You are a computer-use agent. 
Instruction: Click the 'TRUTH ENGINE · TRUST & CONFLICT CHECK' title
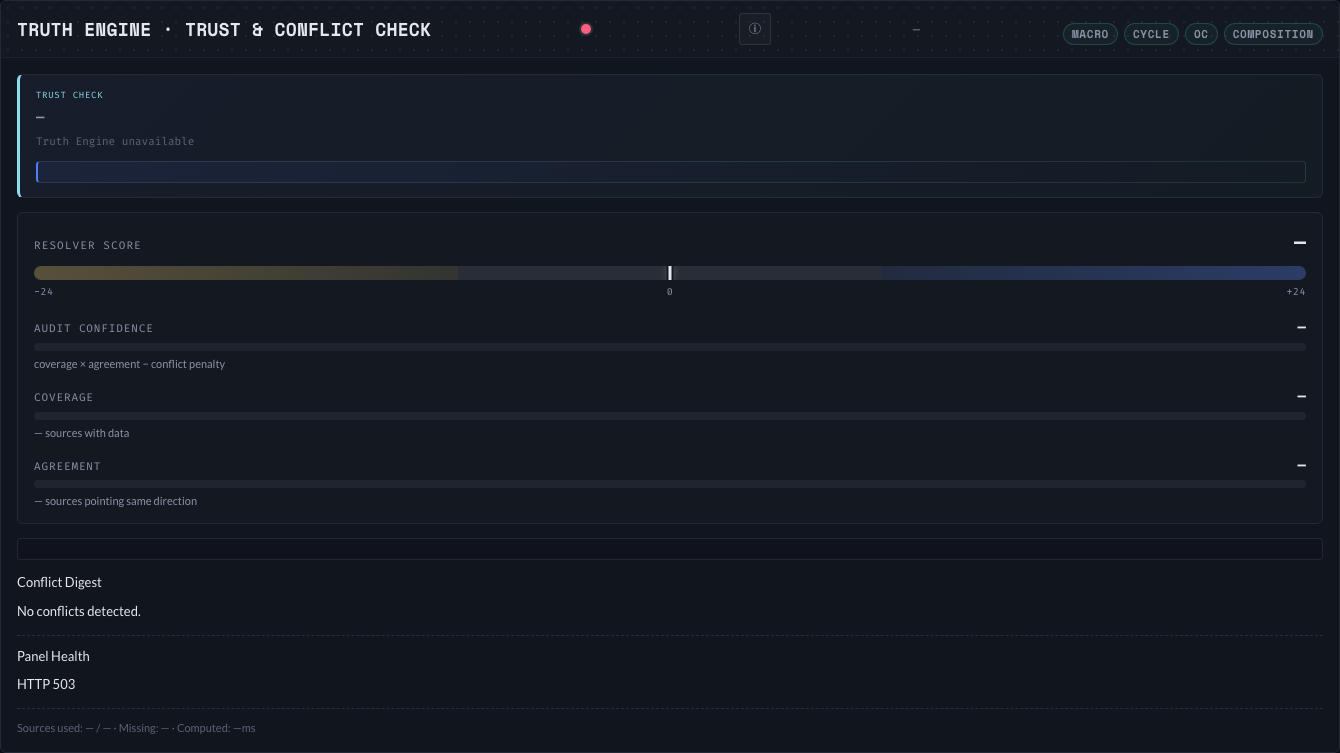pyautogui.click(x=224, y=29)
